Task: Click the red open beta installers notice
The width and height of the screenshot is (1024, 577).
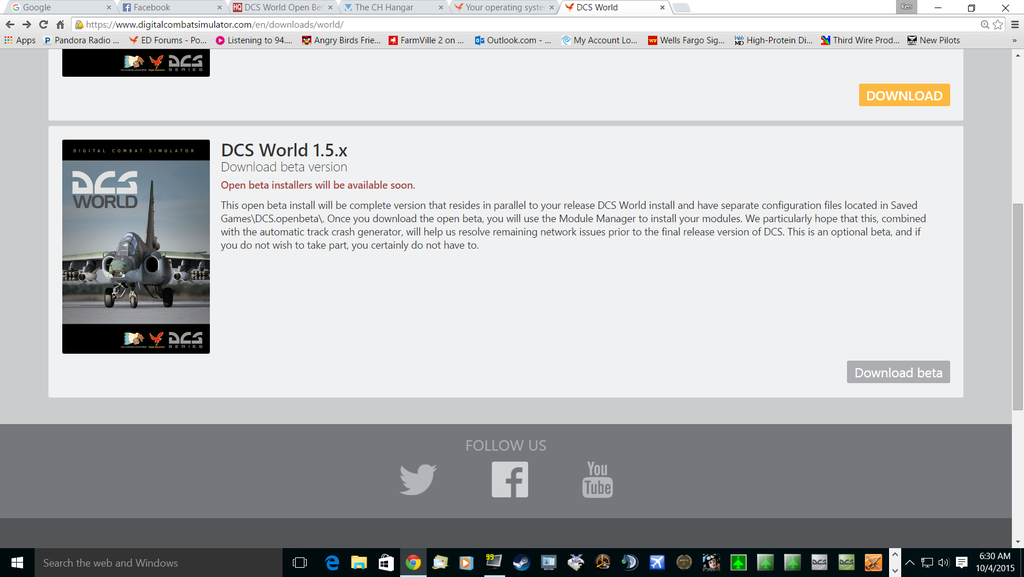Action: click(x=318, y=185)
